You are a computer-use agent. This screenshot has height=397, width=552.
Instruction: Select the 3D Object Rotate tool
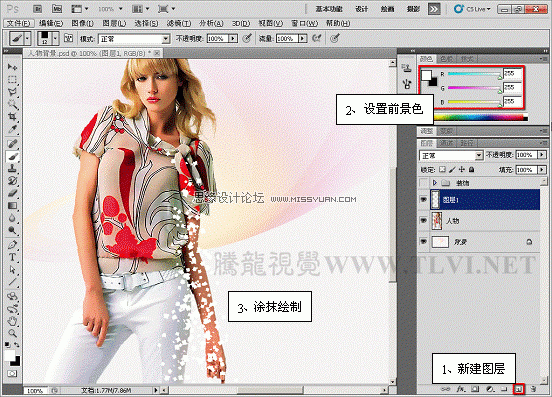12,296
